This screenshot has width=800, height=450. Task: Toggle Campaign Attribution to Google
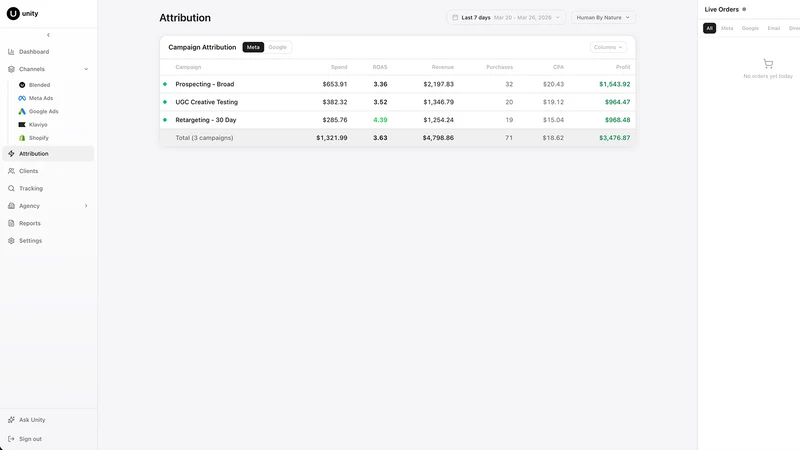coord(278,47)
